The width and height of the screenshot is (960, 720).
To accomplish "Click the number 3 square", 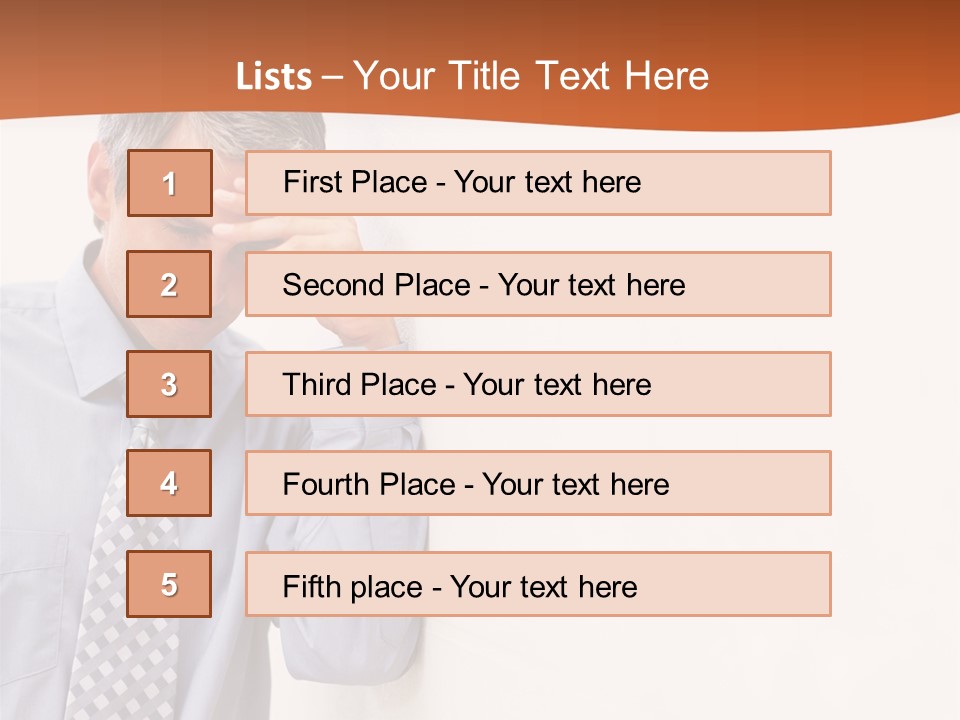I will pyautogui.click(x=169, y=384).
